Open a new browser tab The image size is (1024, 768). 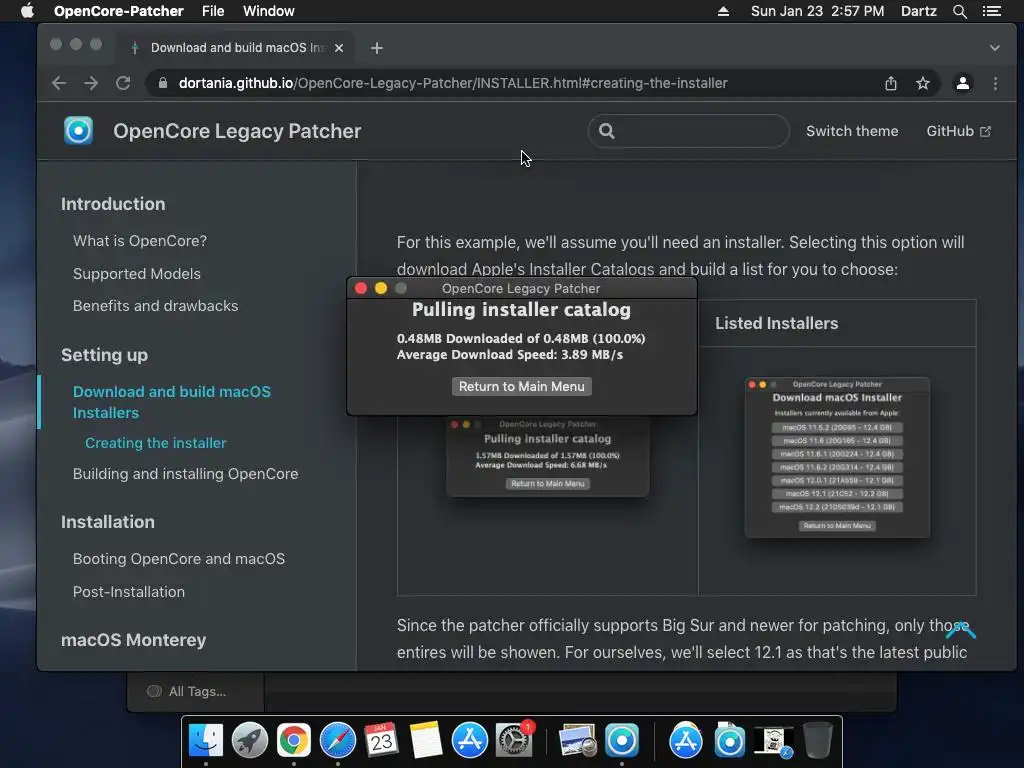(376, 48)
